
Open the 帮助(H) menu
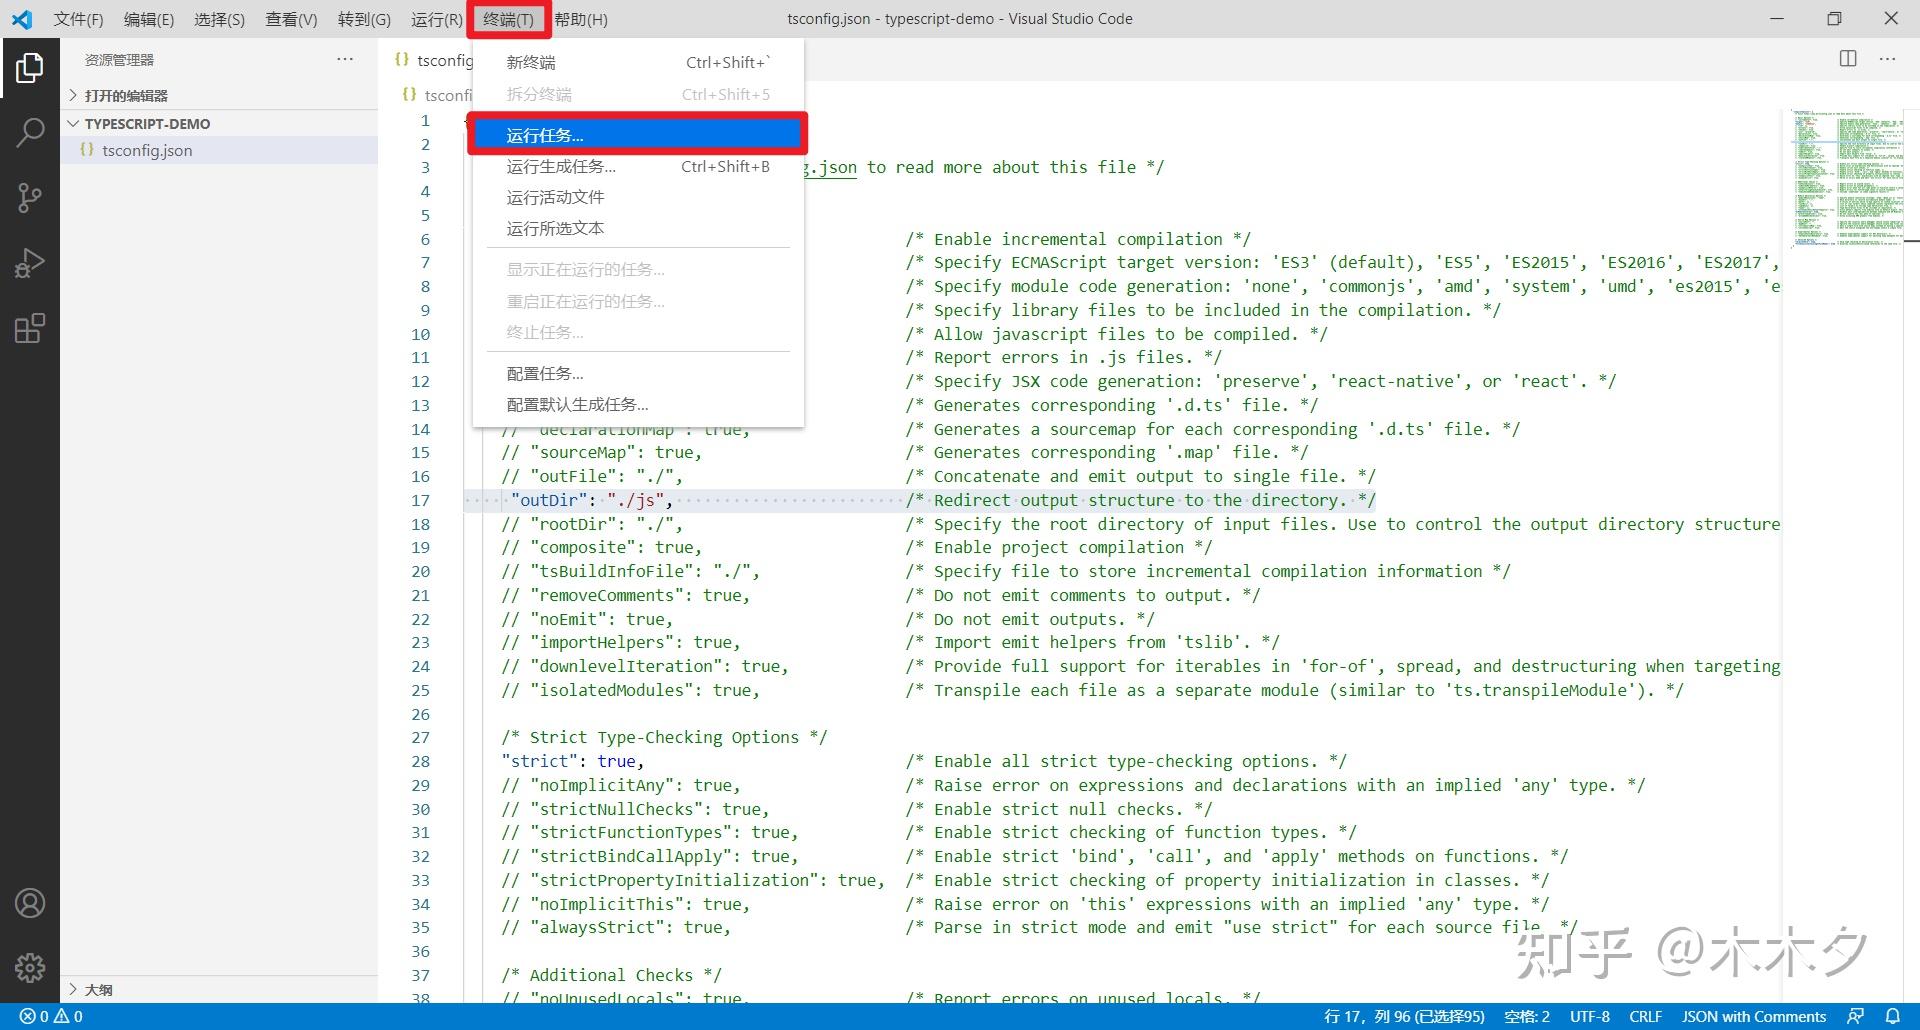click(x=581, y=19)
